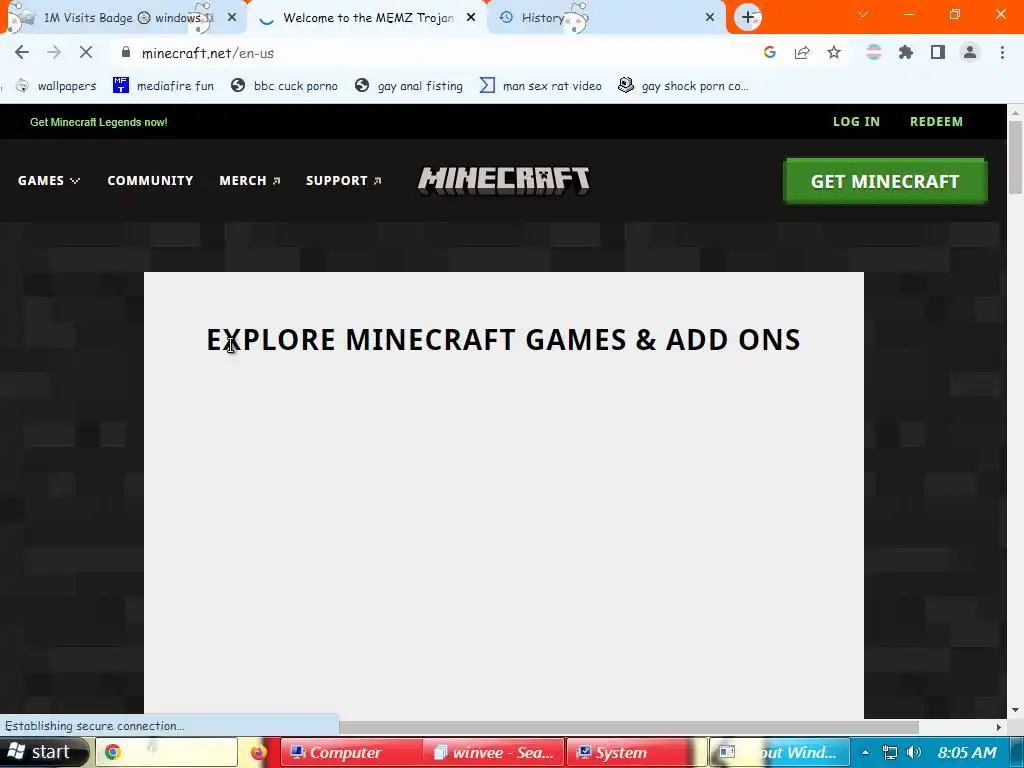This screenshot has width=1024, height=768.
Task: Click the horizontal scrollbar at bottom
Action: coord(629,727)
